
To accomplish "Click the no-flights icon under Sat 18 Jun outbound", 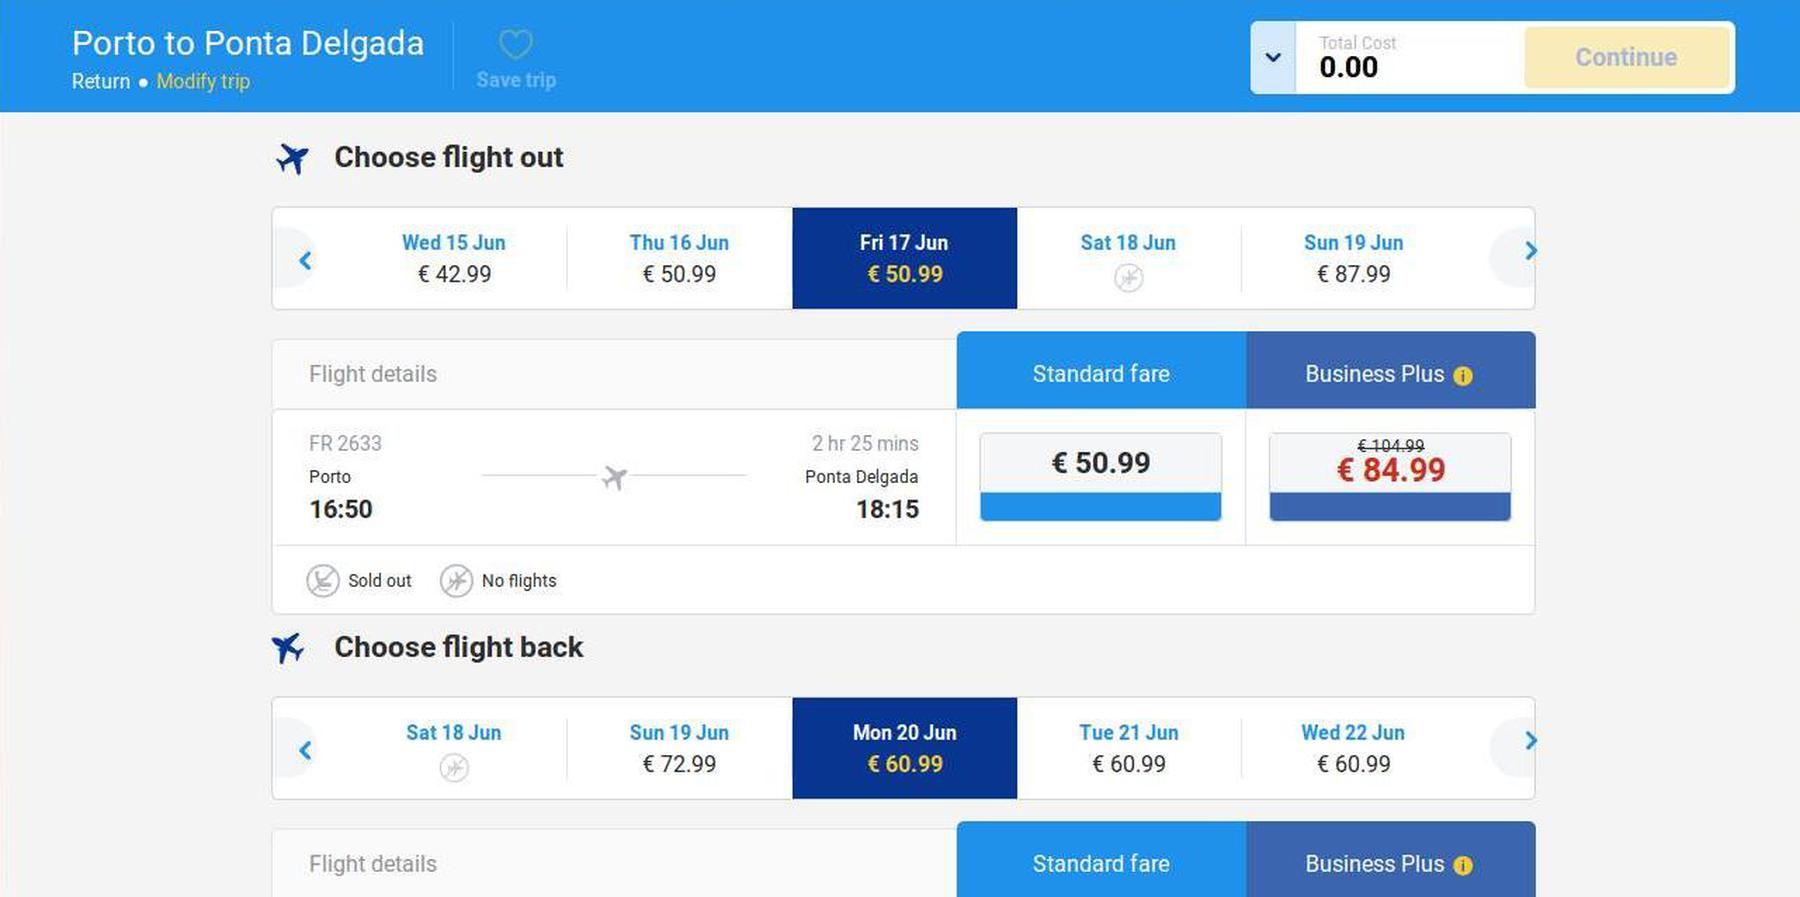I will (x=1129, y=278).
